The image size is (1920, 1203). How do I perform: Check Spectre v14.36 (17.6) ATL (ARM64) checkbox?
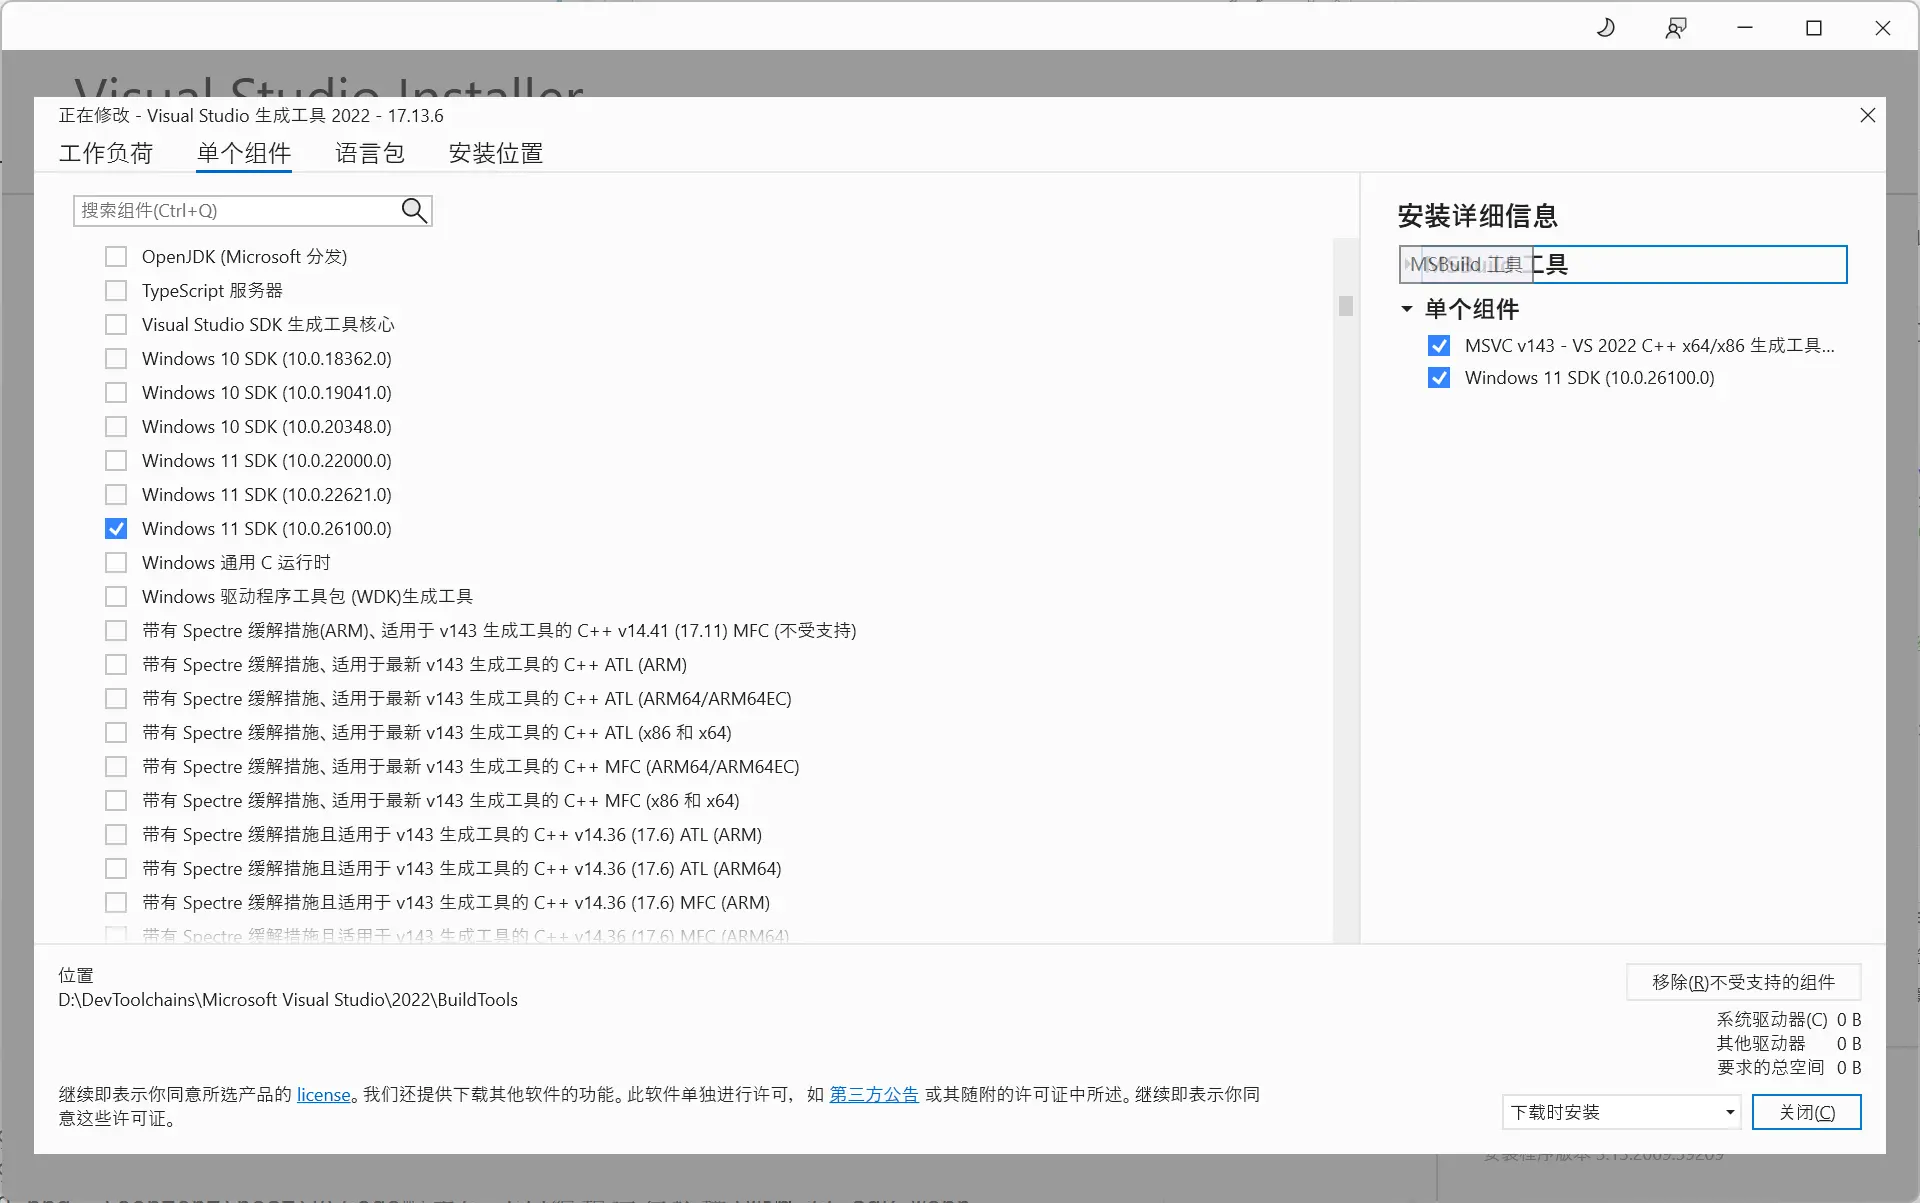[x=116, y=869]
